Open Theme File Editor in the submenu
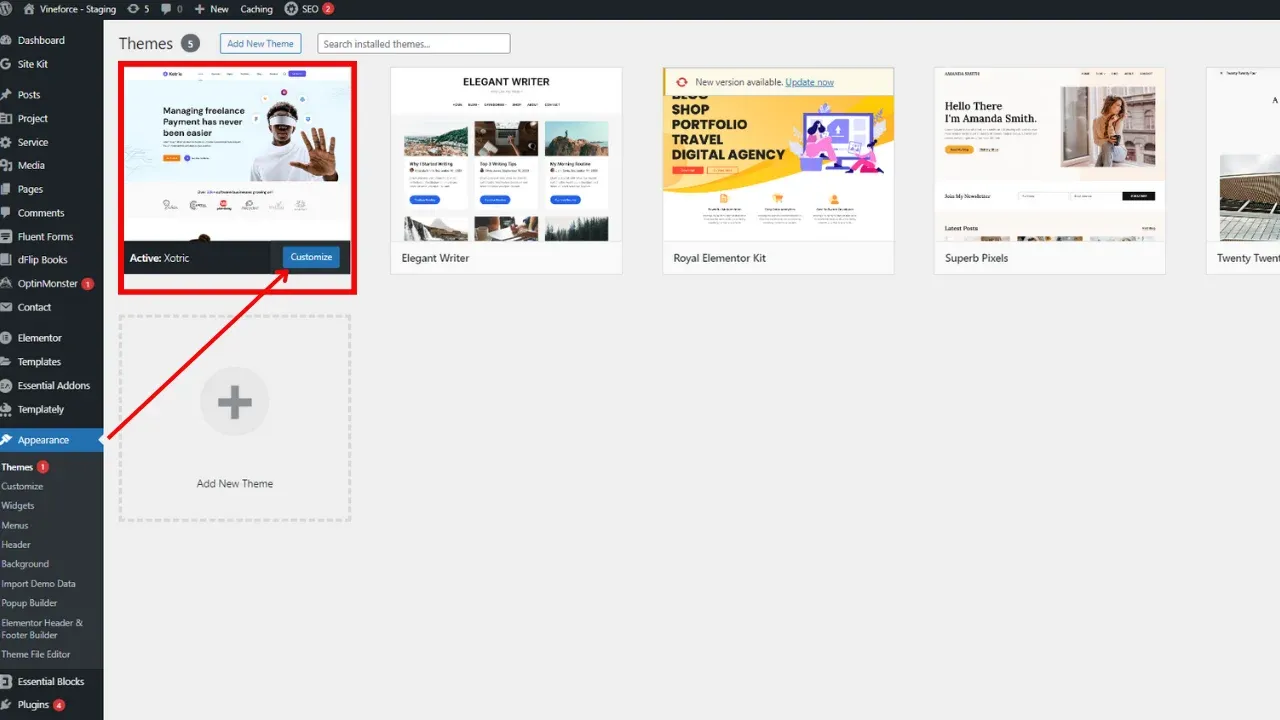Image resolution: width=1280 pixels, height=720 pixels. pos(36,654)
